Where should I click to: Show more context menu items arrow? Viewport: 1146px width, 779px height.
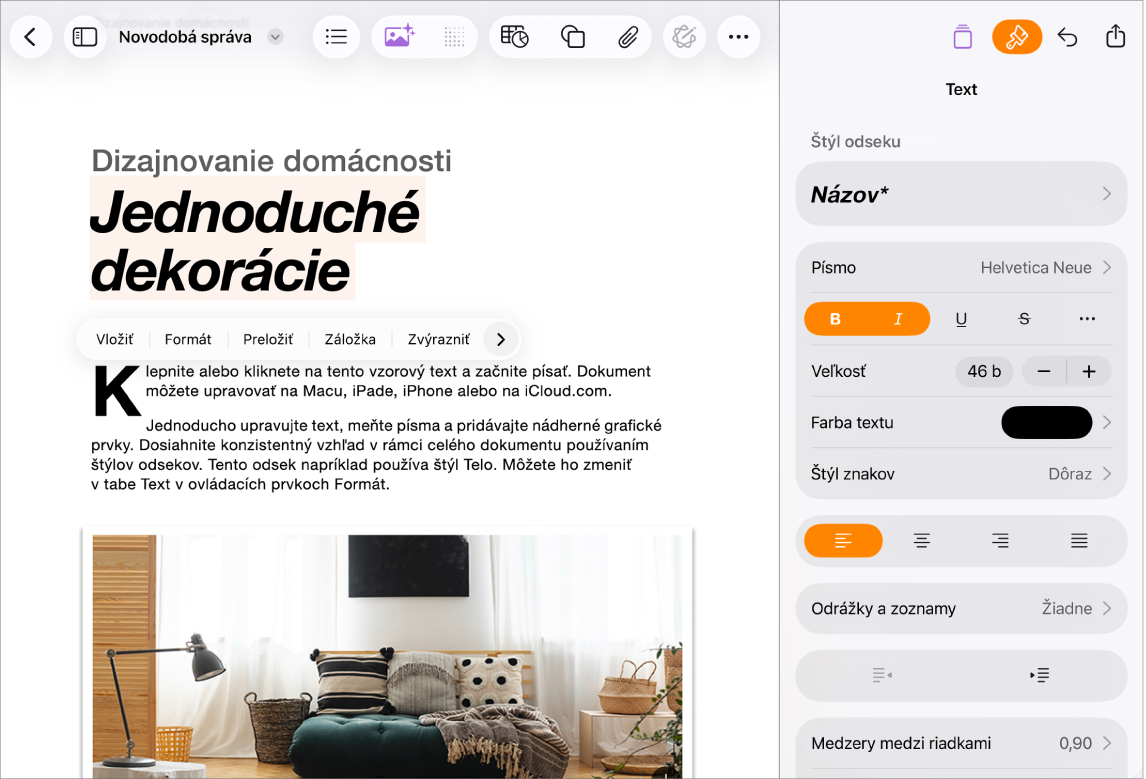click(501, 339)
